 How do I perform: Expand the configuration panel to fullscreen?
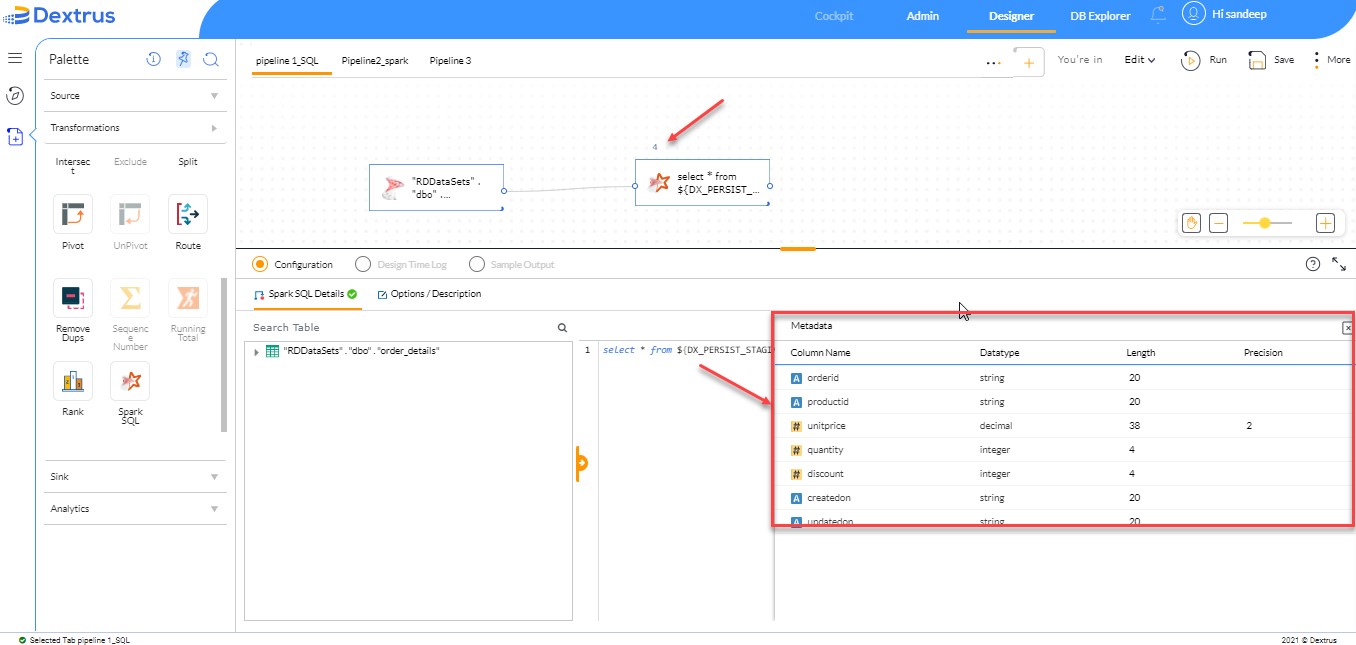coord(1339,264)
